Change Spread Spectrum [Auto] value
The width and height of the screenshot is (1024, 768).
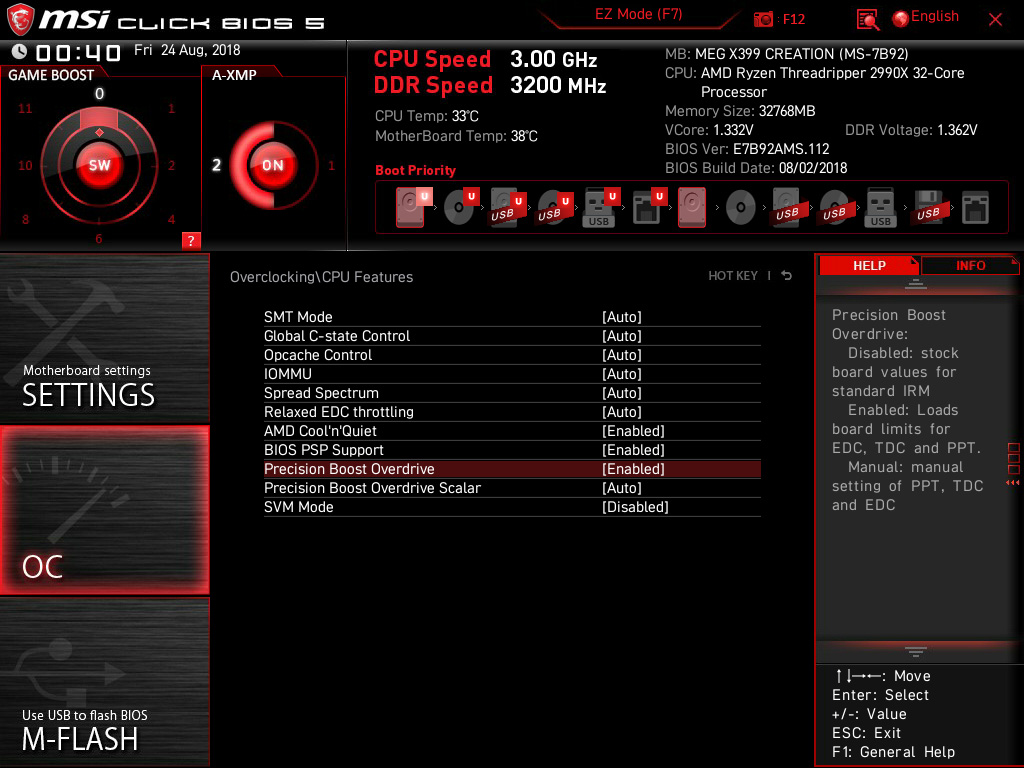622,392
